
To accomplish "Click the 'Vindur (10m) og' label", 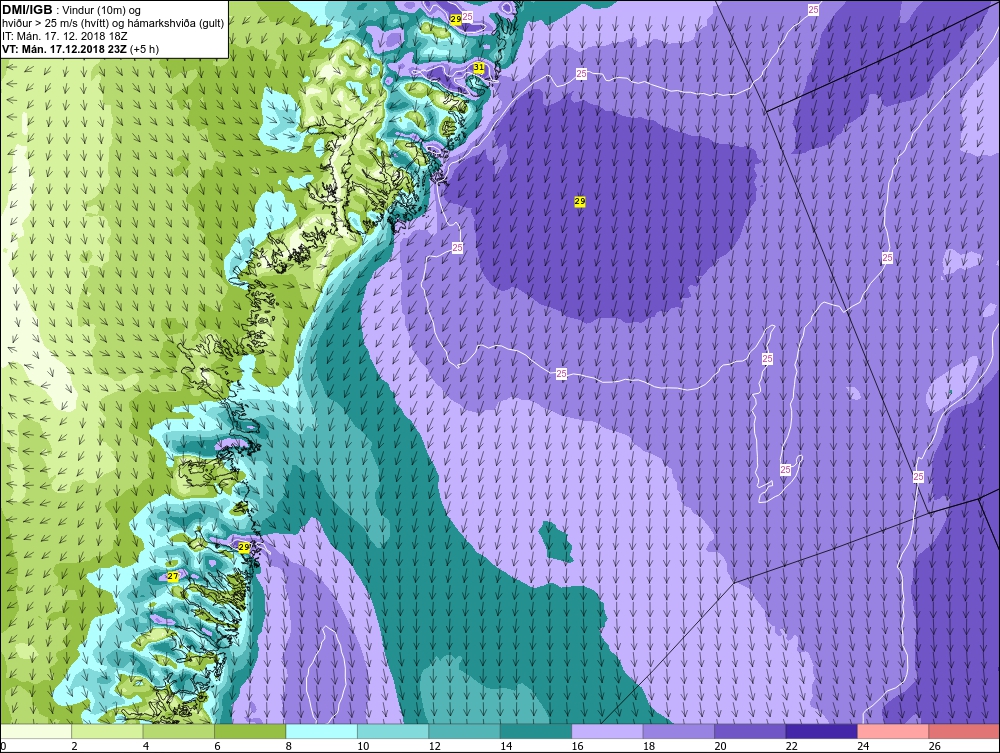I will click(x=103, y=11).
